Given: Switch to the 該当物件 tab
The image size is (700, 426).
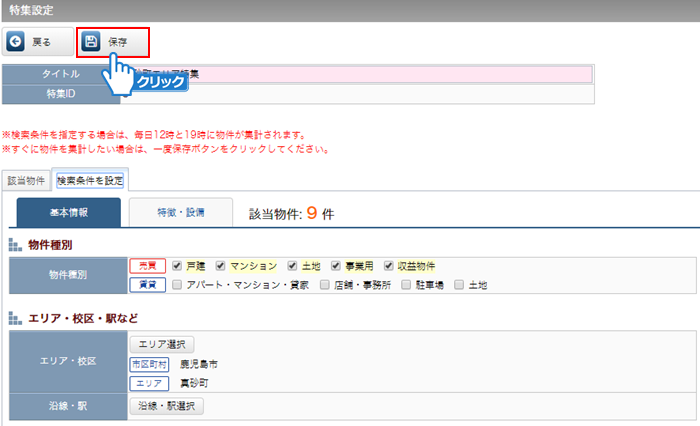Looking at the screenshot, I should 27,181.
